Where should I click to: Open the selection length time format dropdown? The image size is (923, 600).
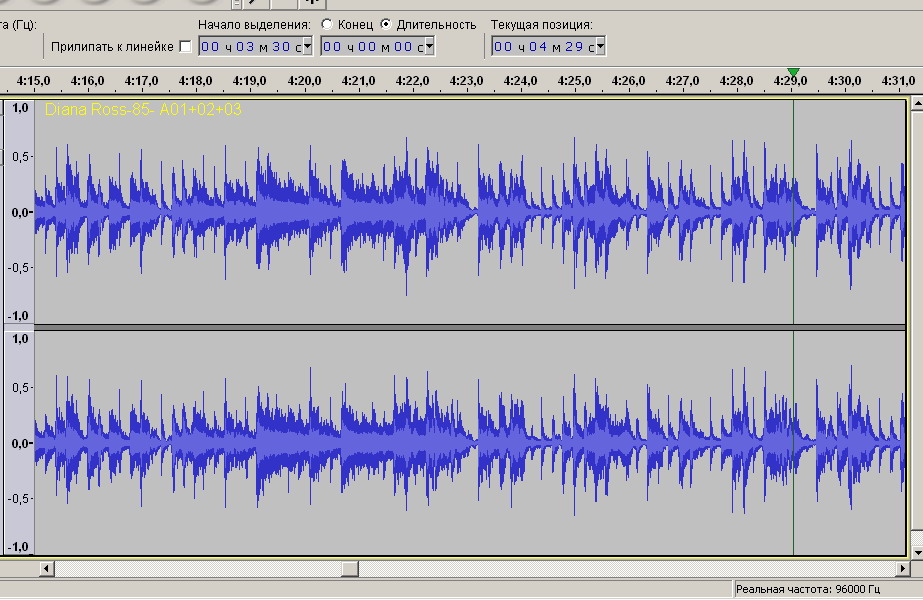(x=429, y=47)
